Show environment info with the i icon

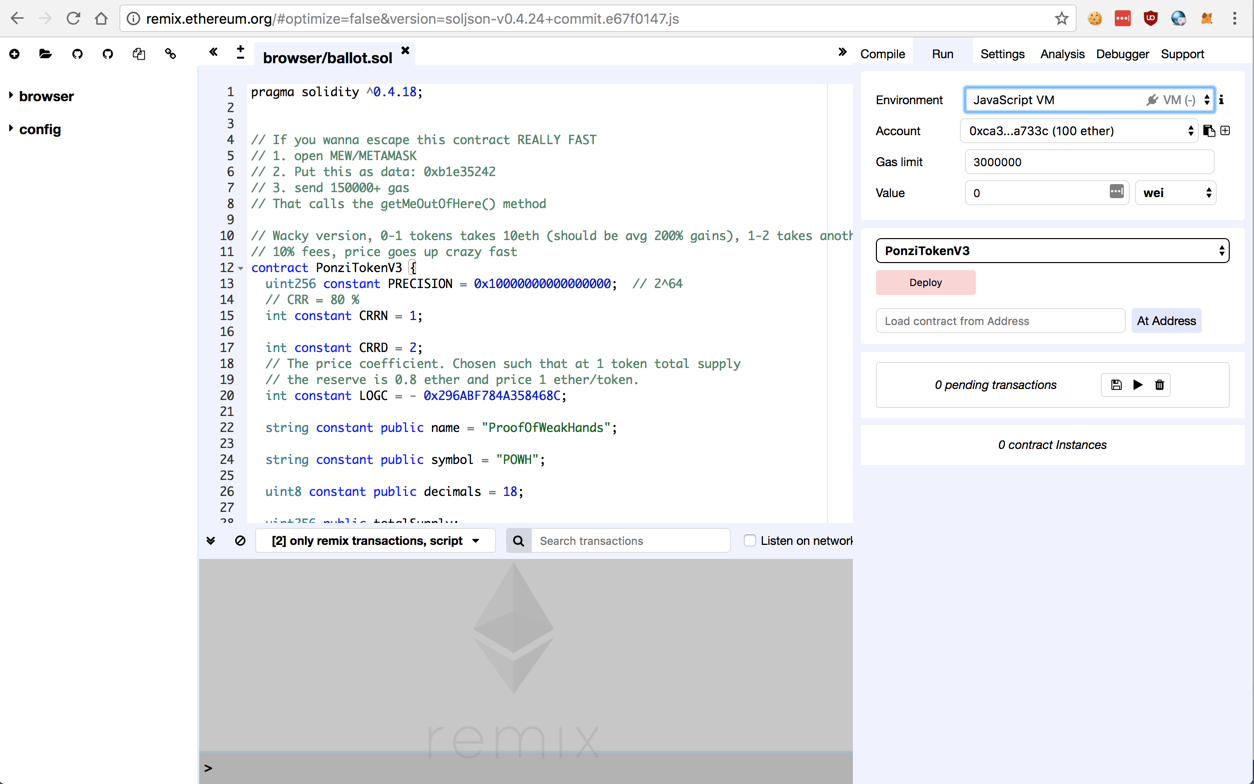[x=1222, y=100]
